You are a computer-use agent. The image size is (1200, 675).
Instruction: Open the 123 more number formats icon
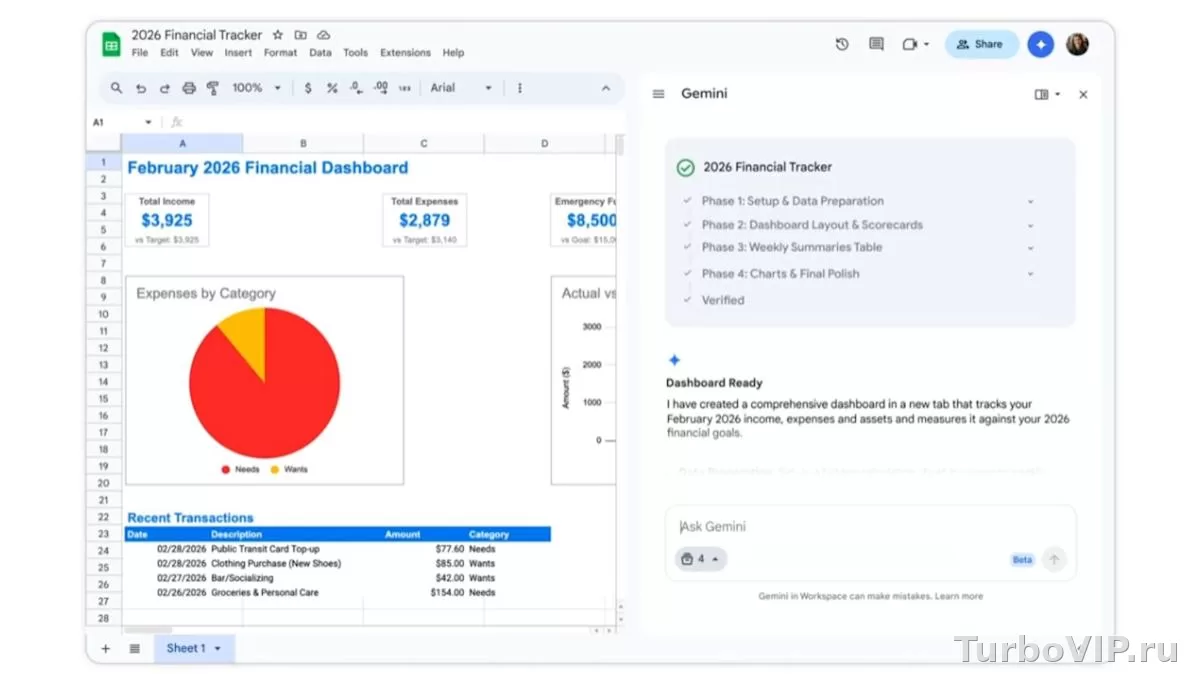(x=404, y=88)
